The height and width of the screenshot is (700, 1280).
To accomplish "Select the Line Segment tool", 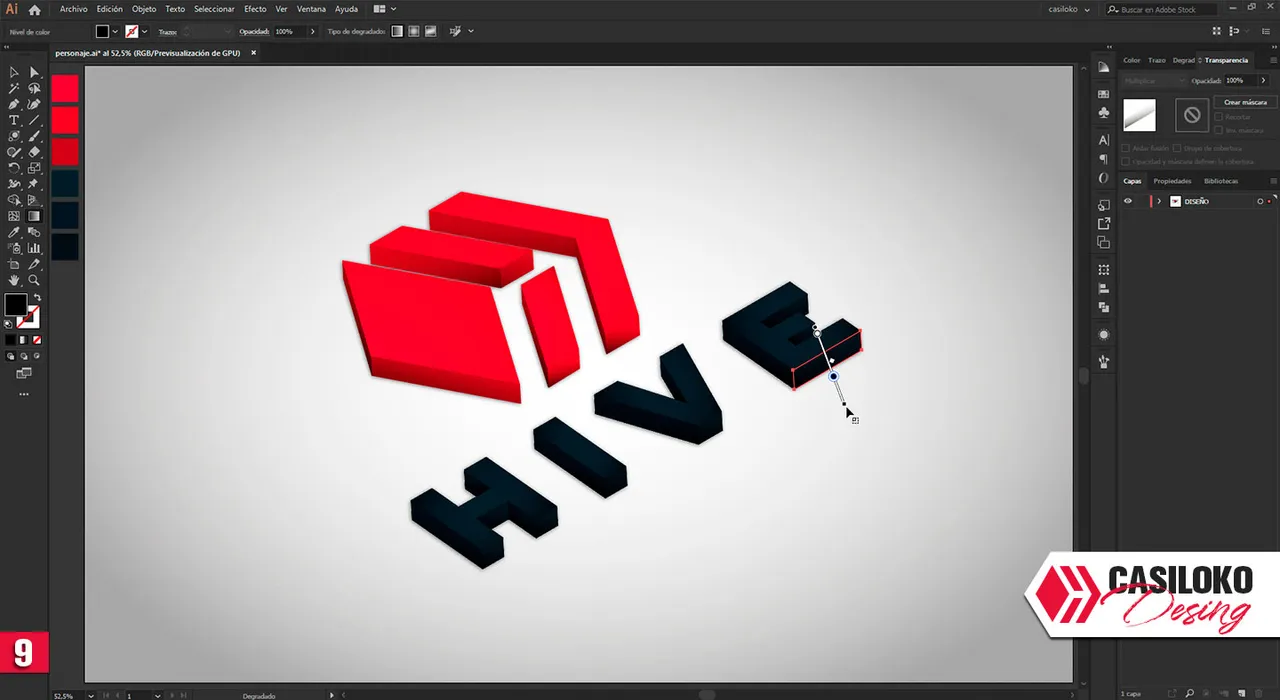I will point(34,120).
